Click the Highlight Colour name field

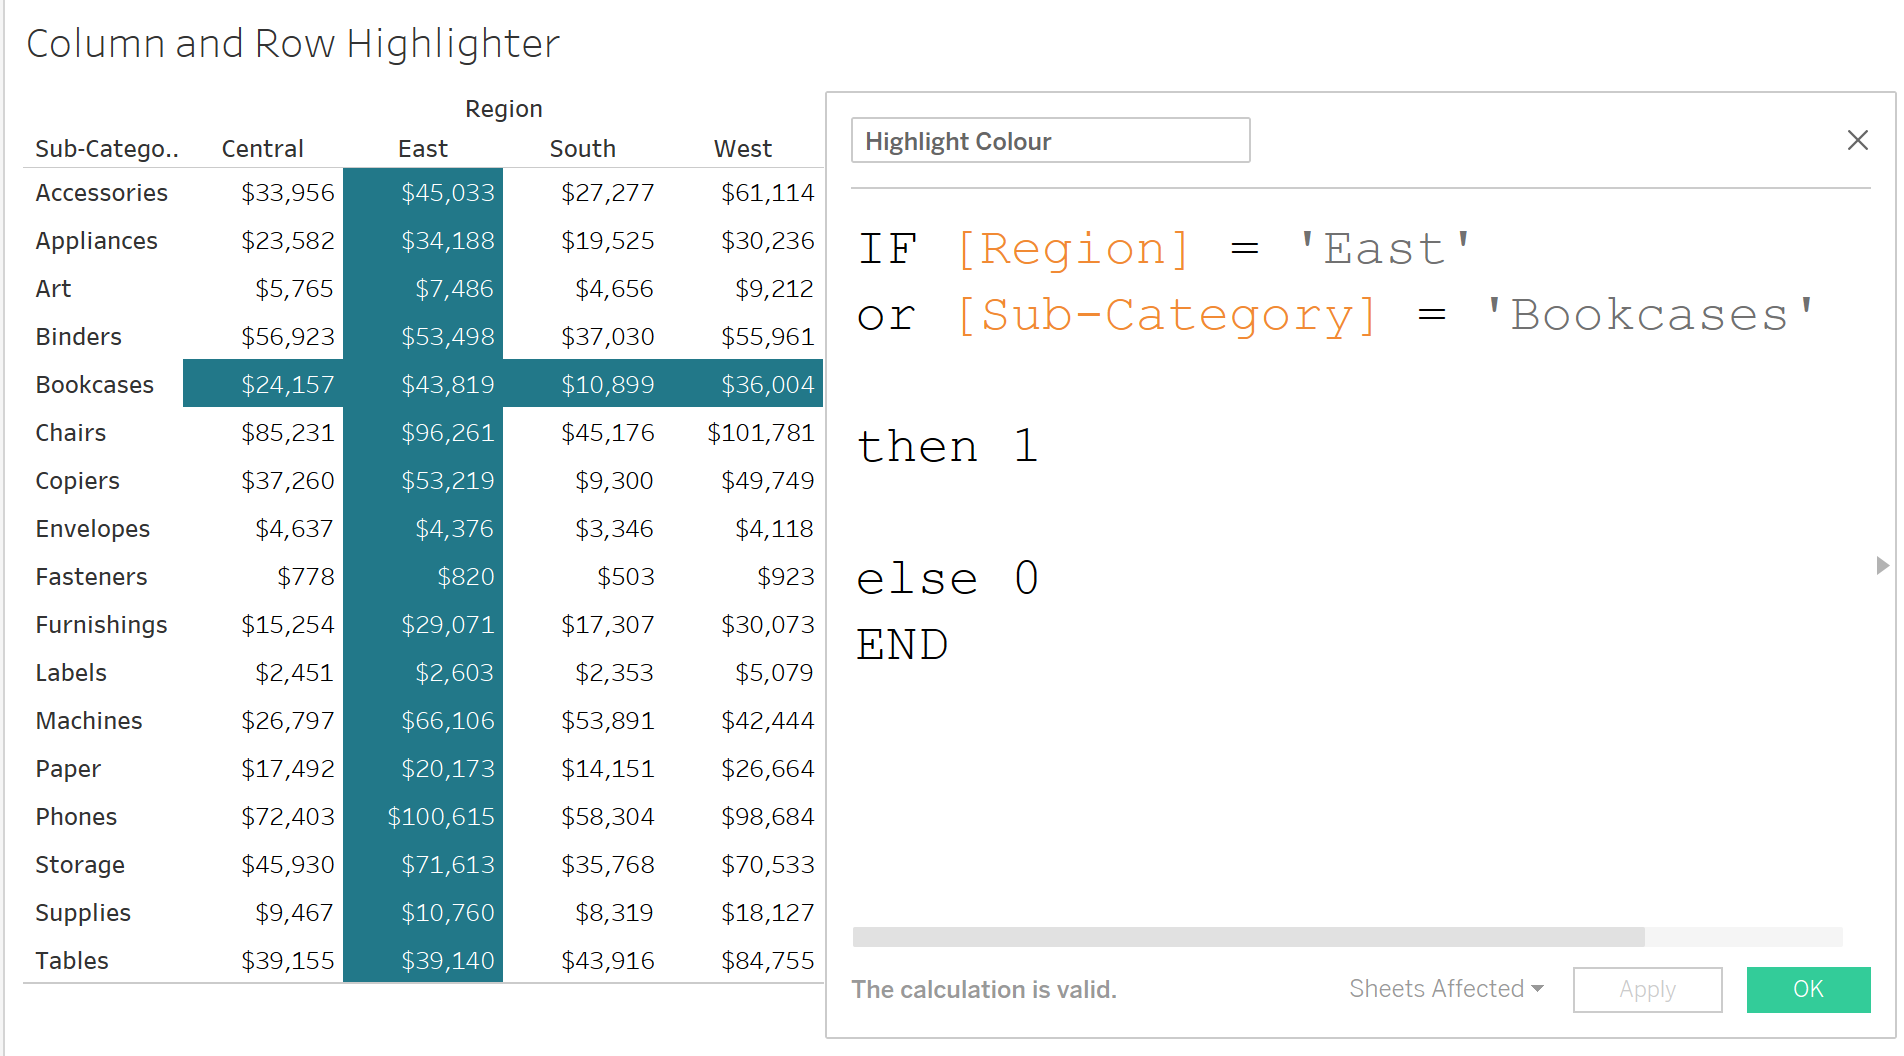[x=1049, y=140]
